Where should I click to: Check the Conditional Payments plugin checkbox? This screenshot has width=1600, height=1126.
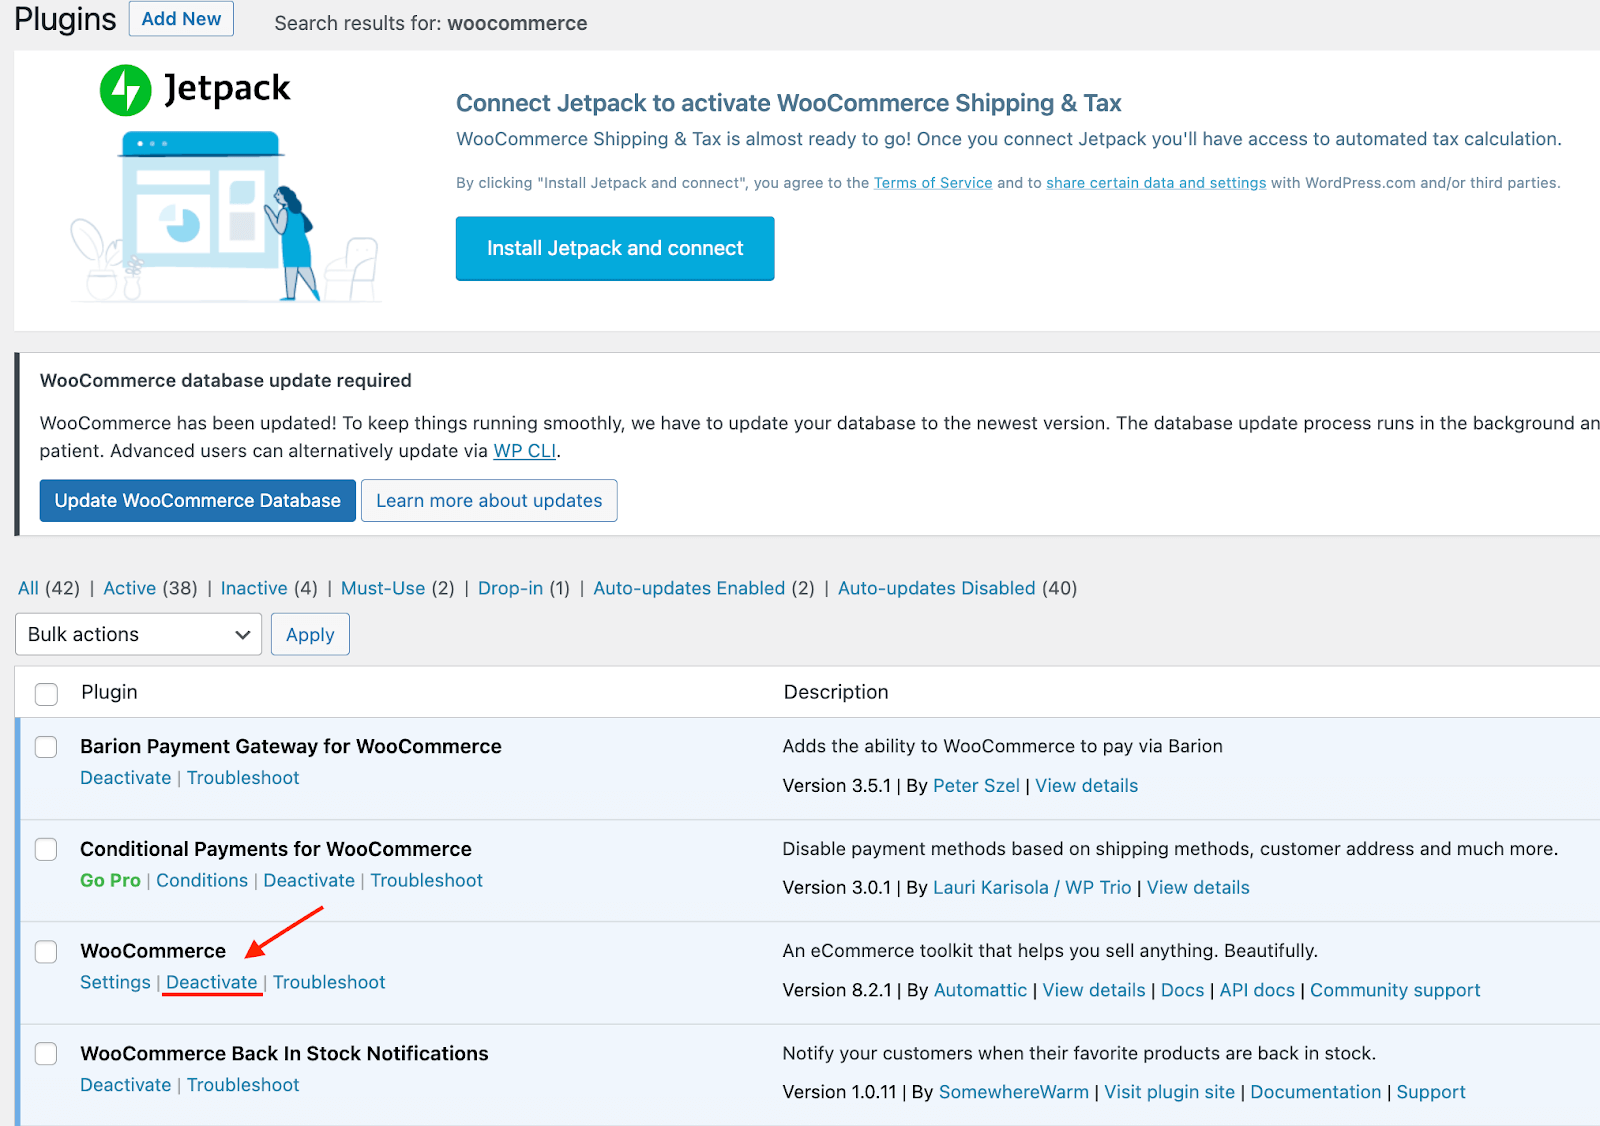(46, 849)
